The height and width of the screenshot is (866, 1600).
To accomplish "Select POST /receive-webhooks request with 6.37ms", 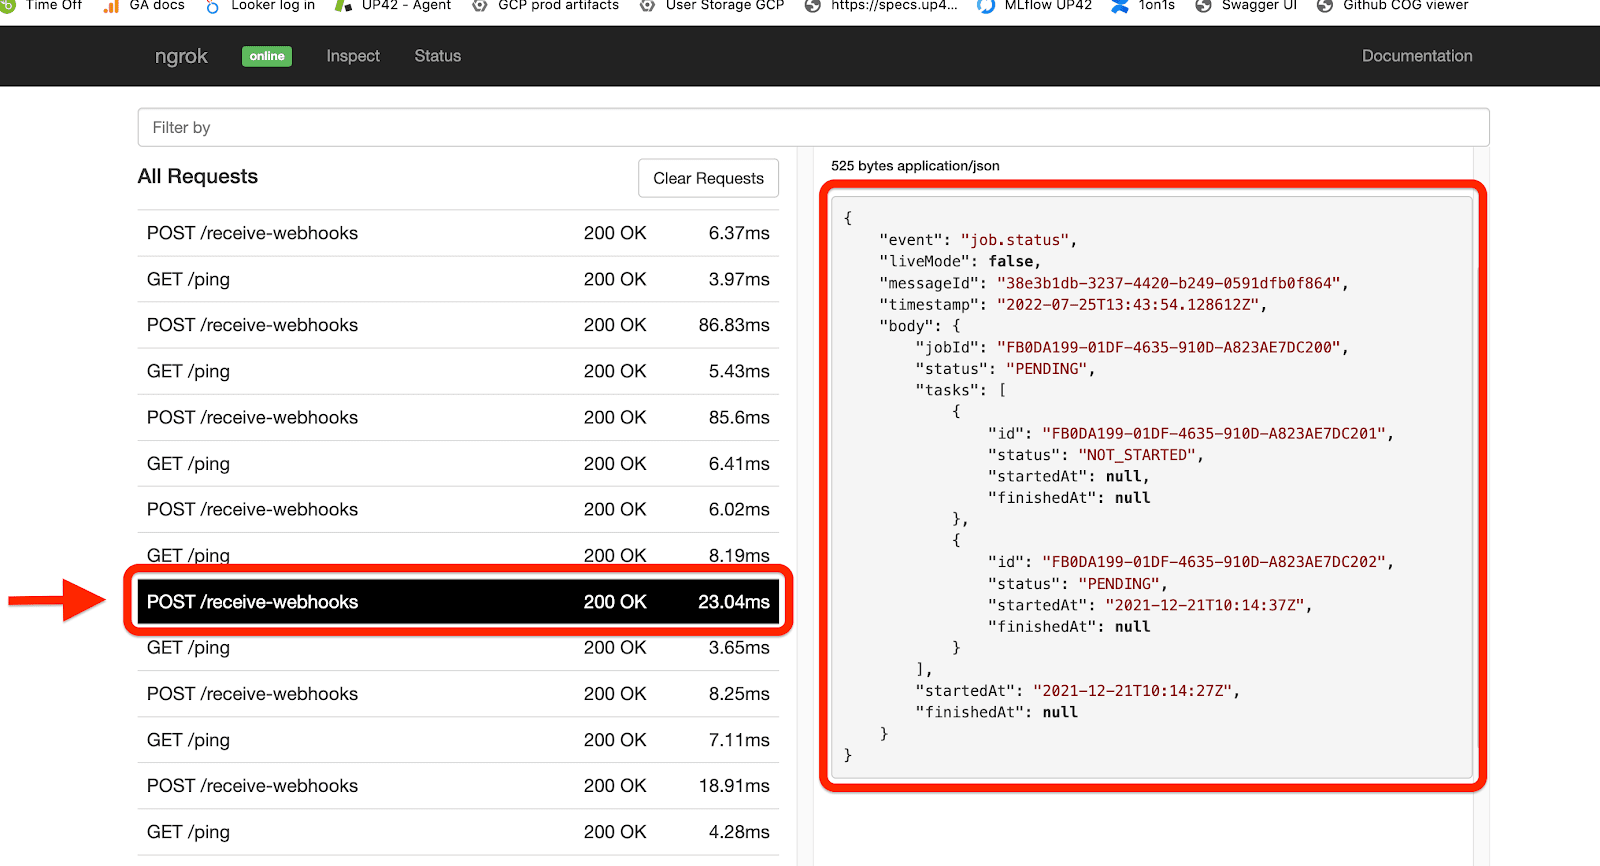I will click(x=458, y=233).
